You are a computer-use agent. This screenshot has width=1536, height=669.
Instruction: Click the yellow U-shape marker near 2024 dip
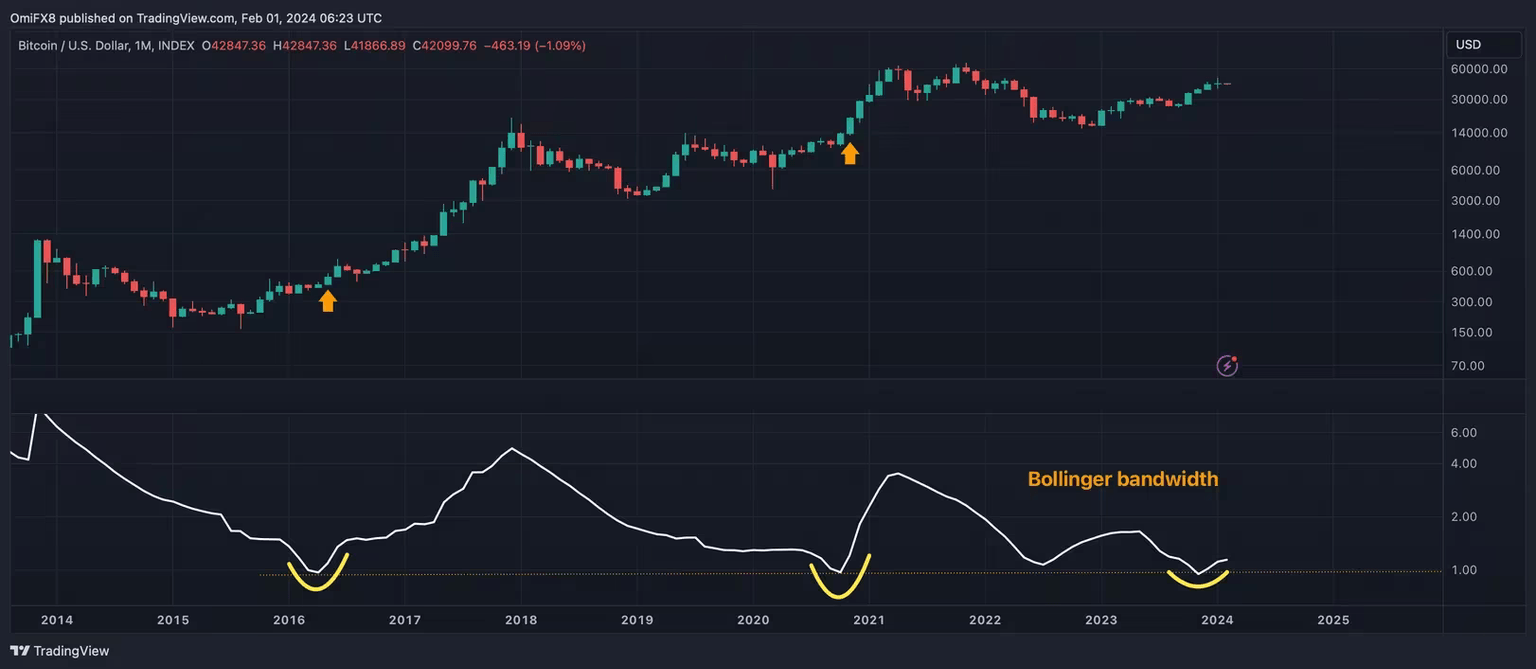[1197, 578]
